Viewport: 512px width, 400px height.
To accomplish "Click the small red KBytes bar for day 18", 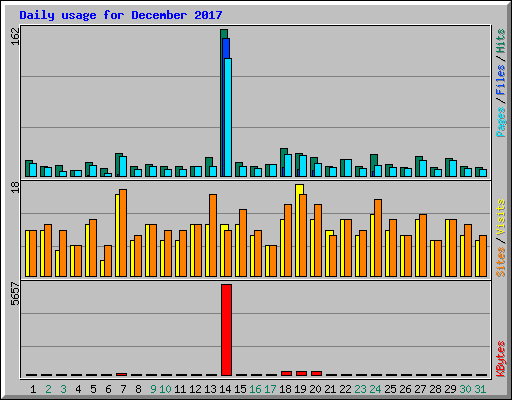I will point(286,373).
